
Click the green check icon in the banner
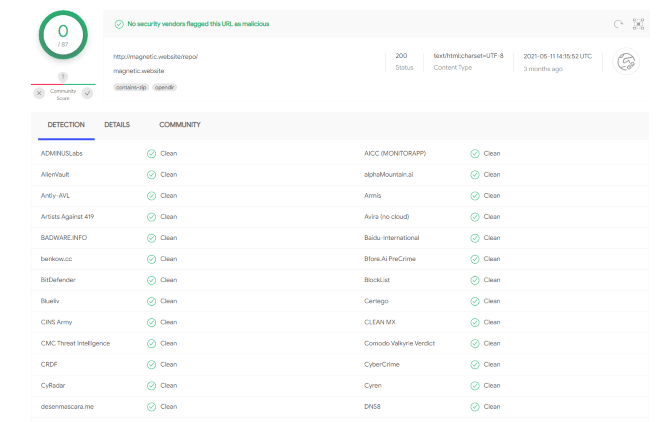119,23
